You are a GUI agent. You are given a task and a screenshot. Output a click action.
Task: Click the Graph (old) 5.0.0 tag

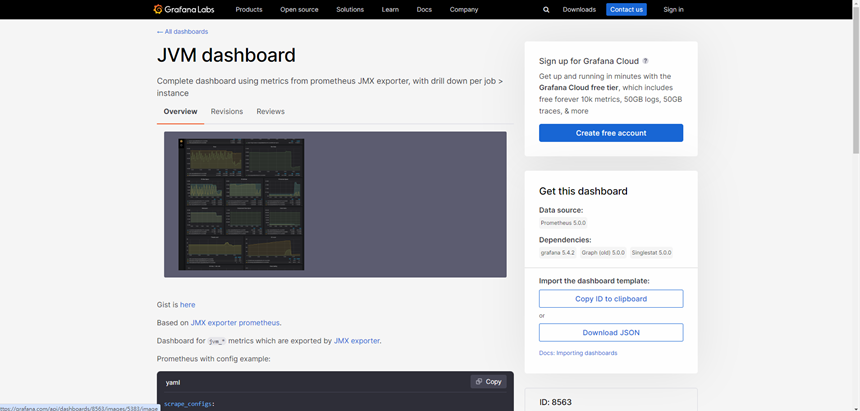(x=603, y=253)
